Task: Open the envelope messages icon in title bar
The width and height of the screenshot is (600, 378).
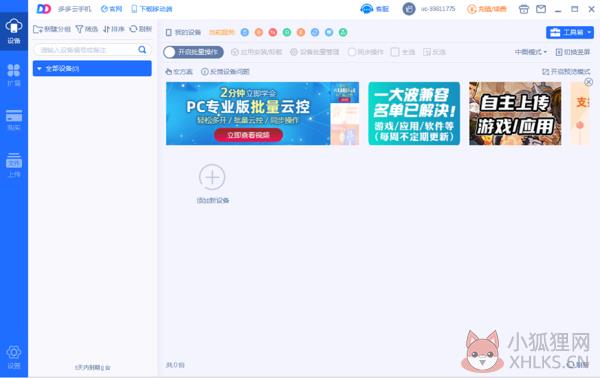Action: (541, 9)
